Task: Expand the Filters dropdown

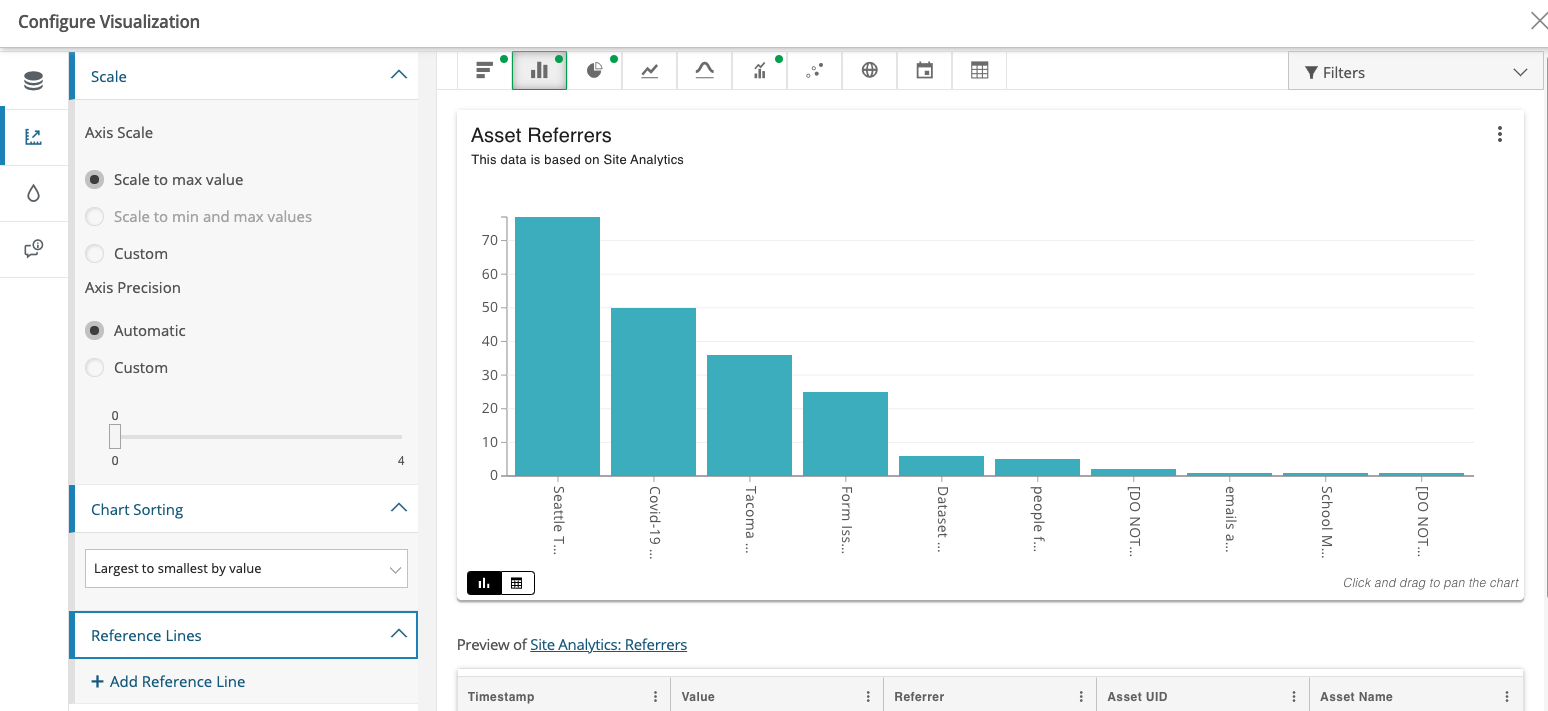Action: click(x=1417, y=72)
